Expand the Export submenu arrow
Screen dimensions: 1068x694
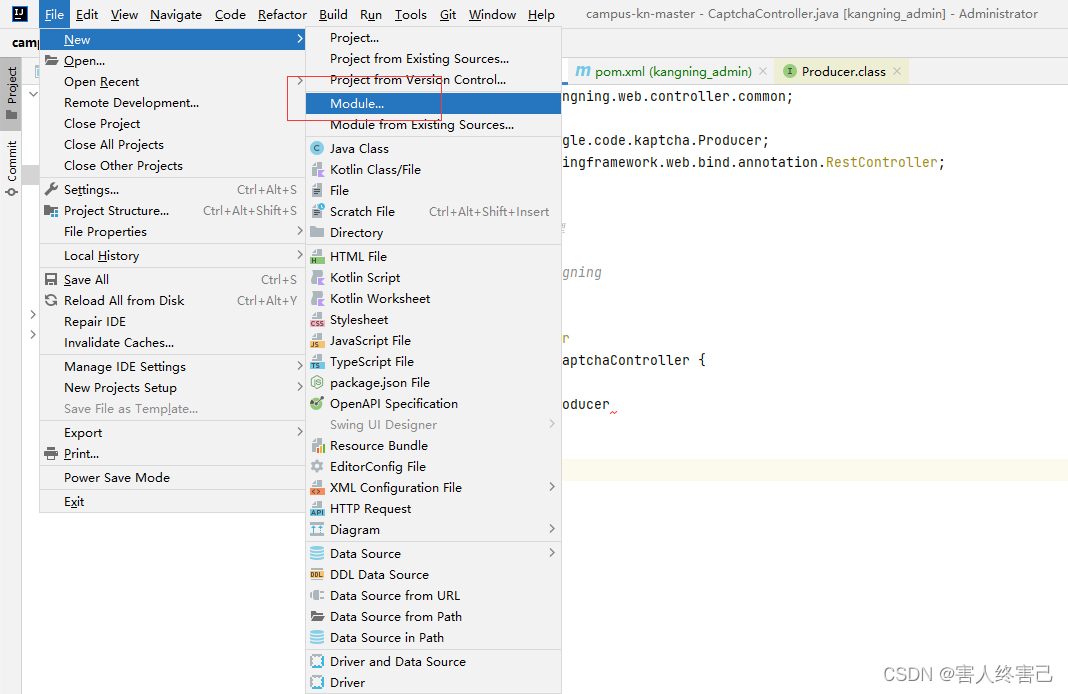click(x=299, y=432)
